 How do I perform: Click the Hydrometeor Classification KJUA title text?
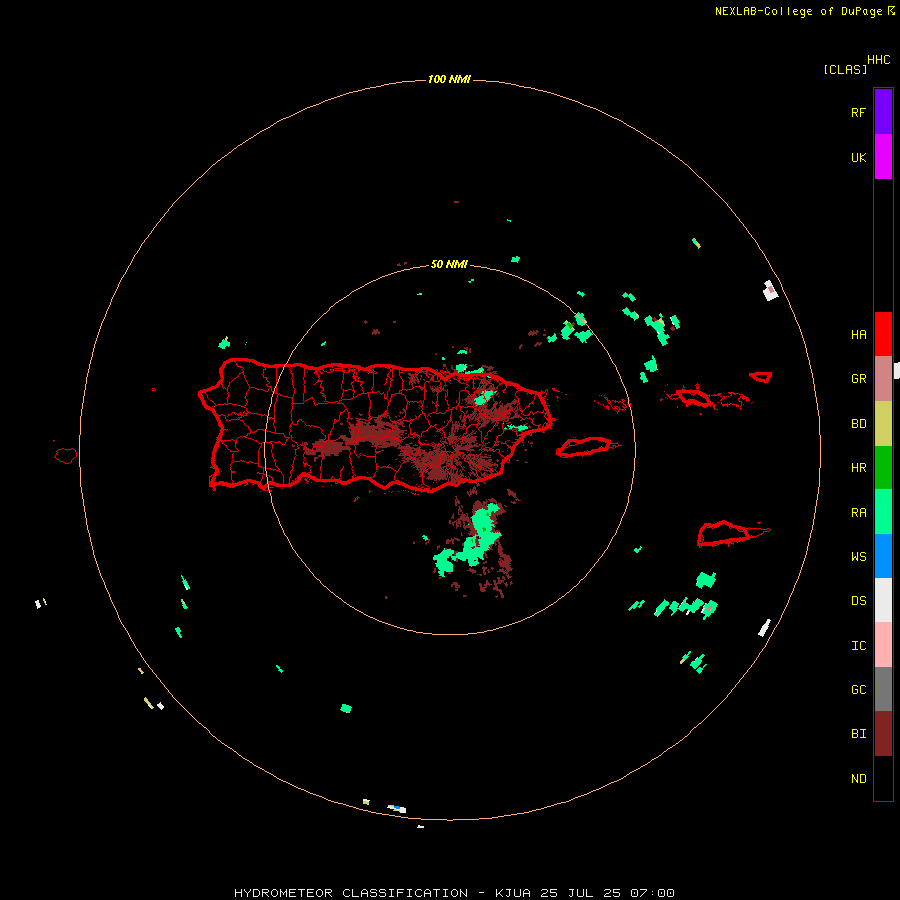pyautogui.click(x=454, y=893)
